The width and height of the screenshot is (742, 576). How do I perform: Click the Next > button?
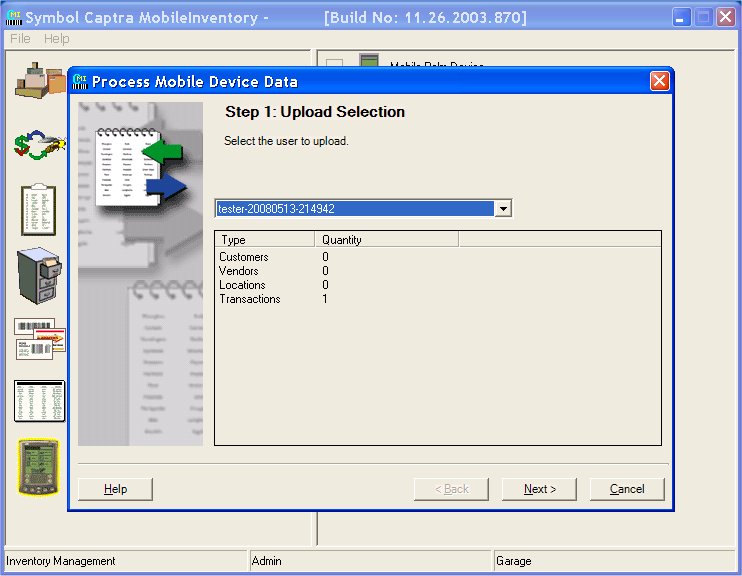click(539, 489)
